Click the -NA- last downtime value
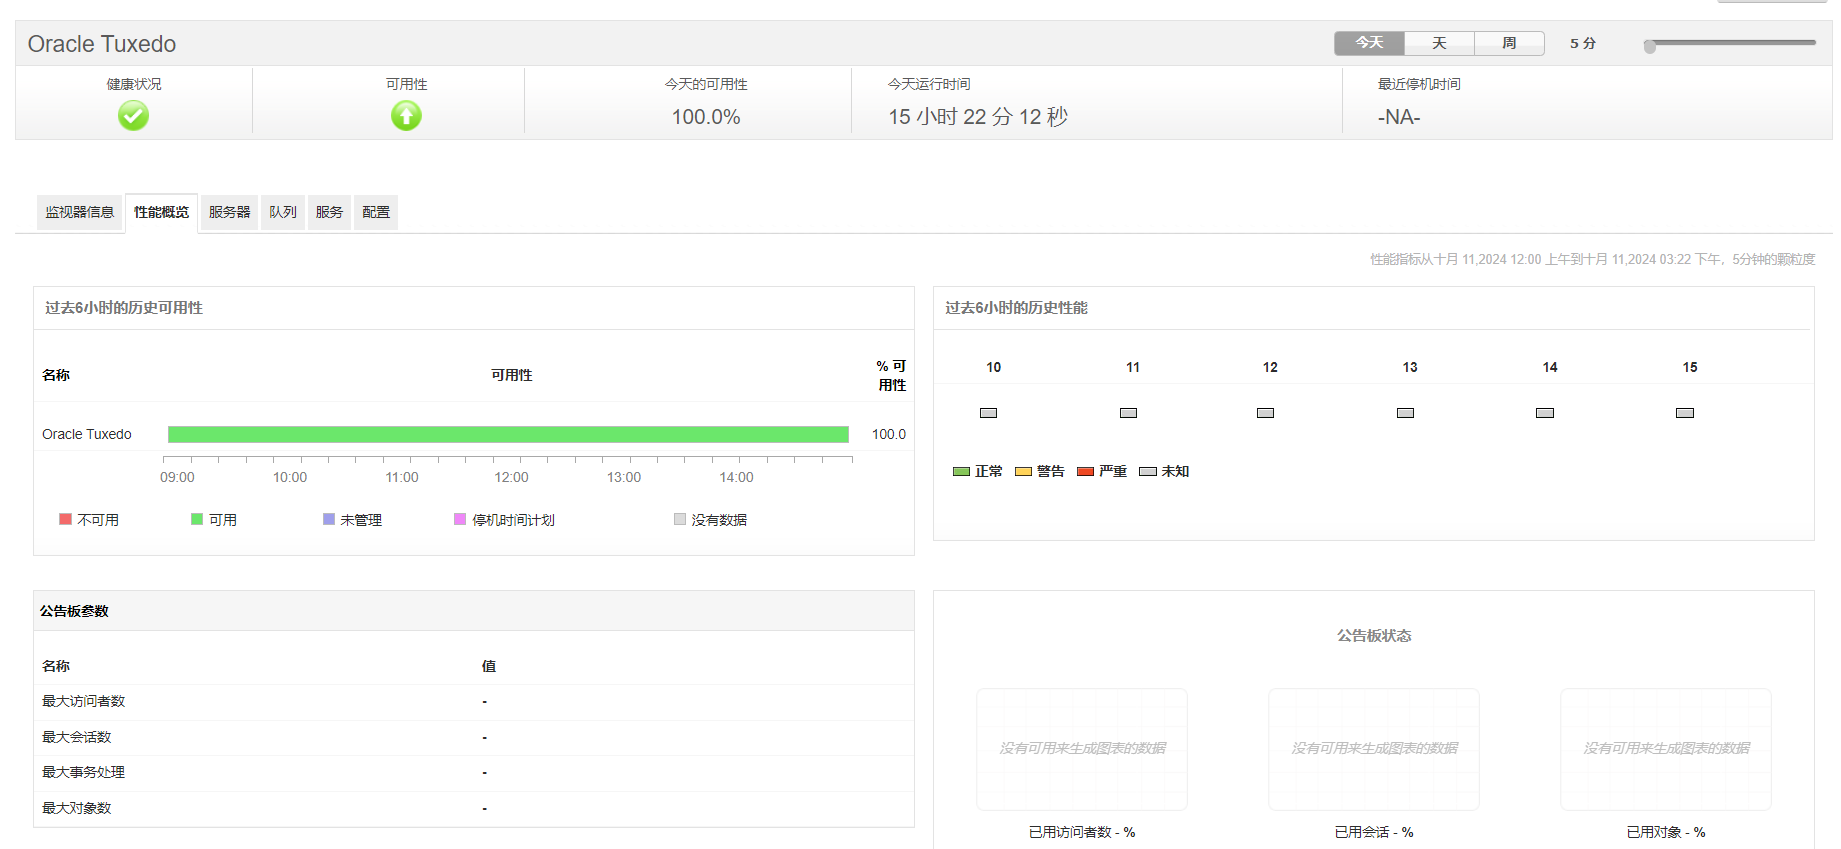1841x849 pixels. [x=1399, y=117]
